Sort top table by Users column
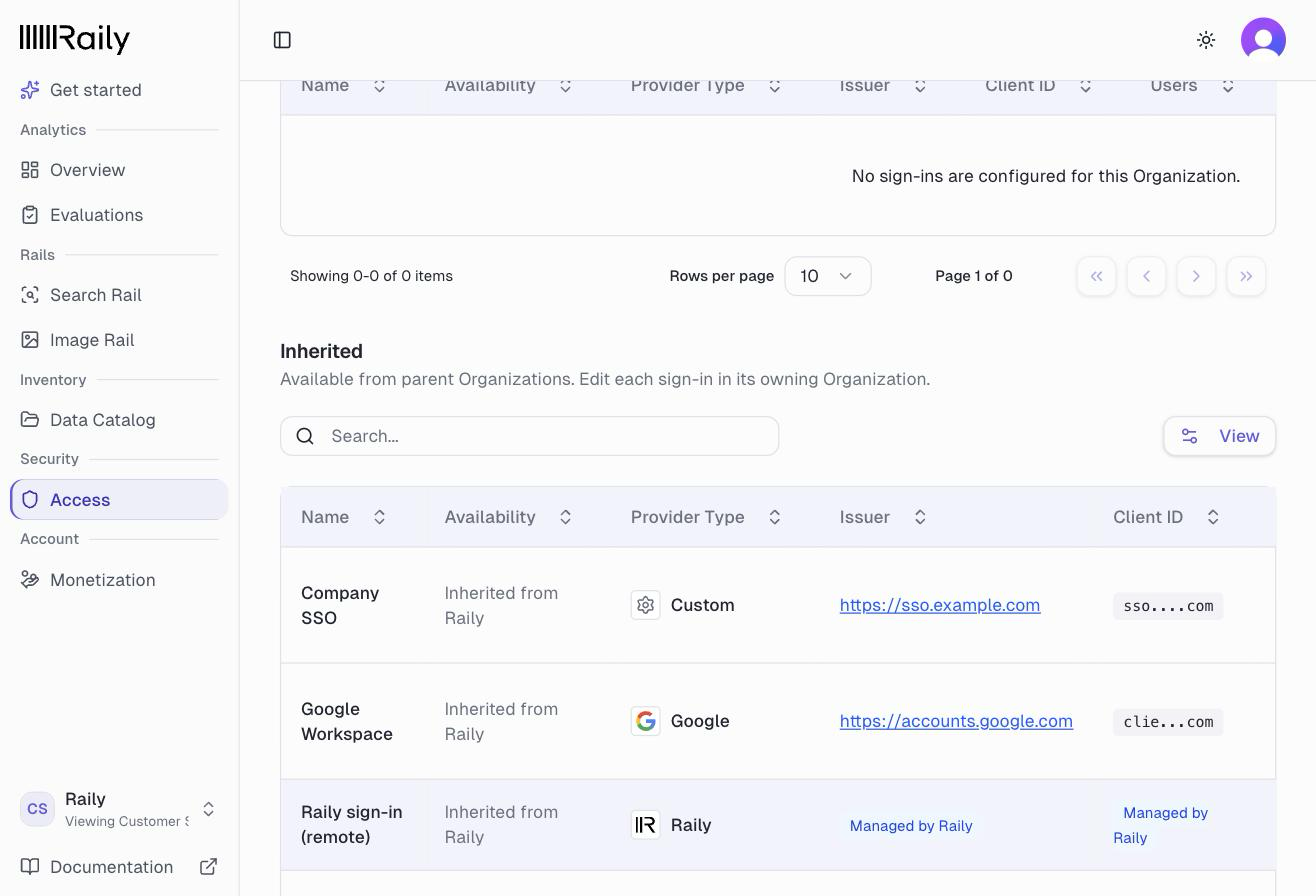 (x=1193, y=85)
